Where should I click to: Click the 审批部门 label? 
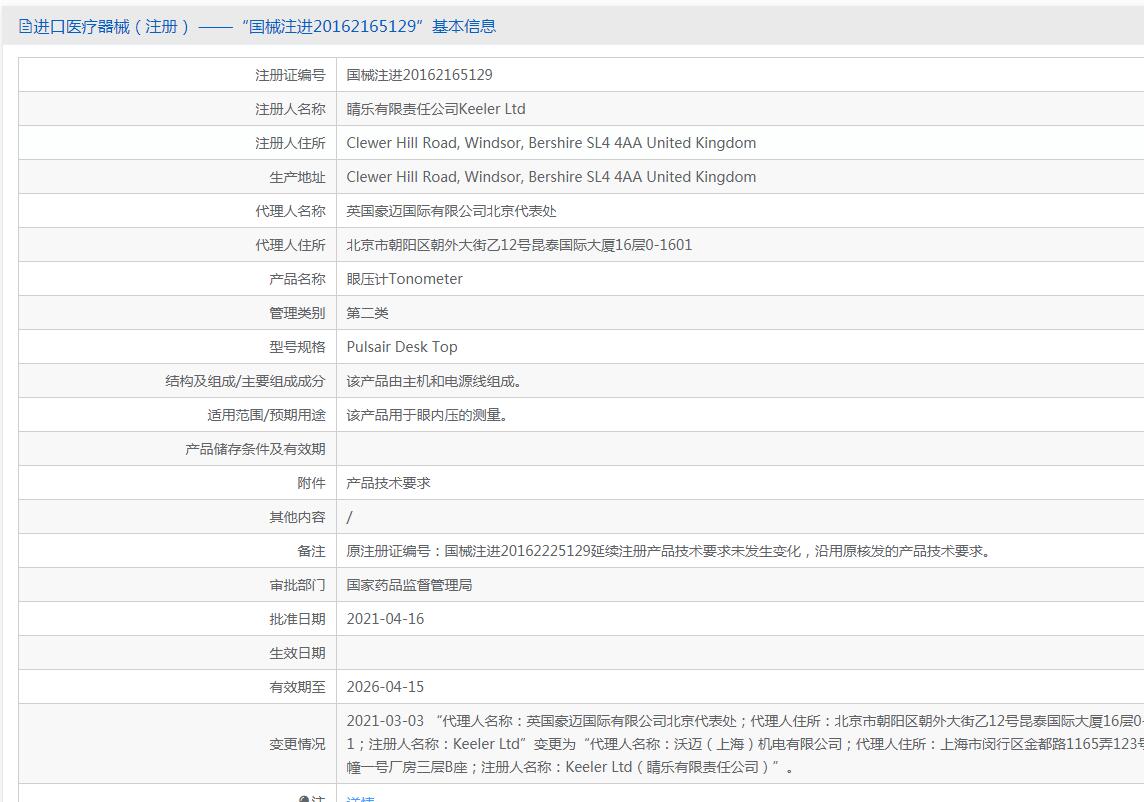(297, 585)
